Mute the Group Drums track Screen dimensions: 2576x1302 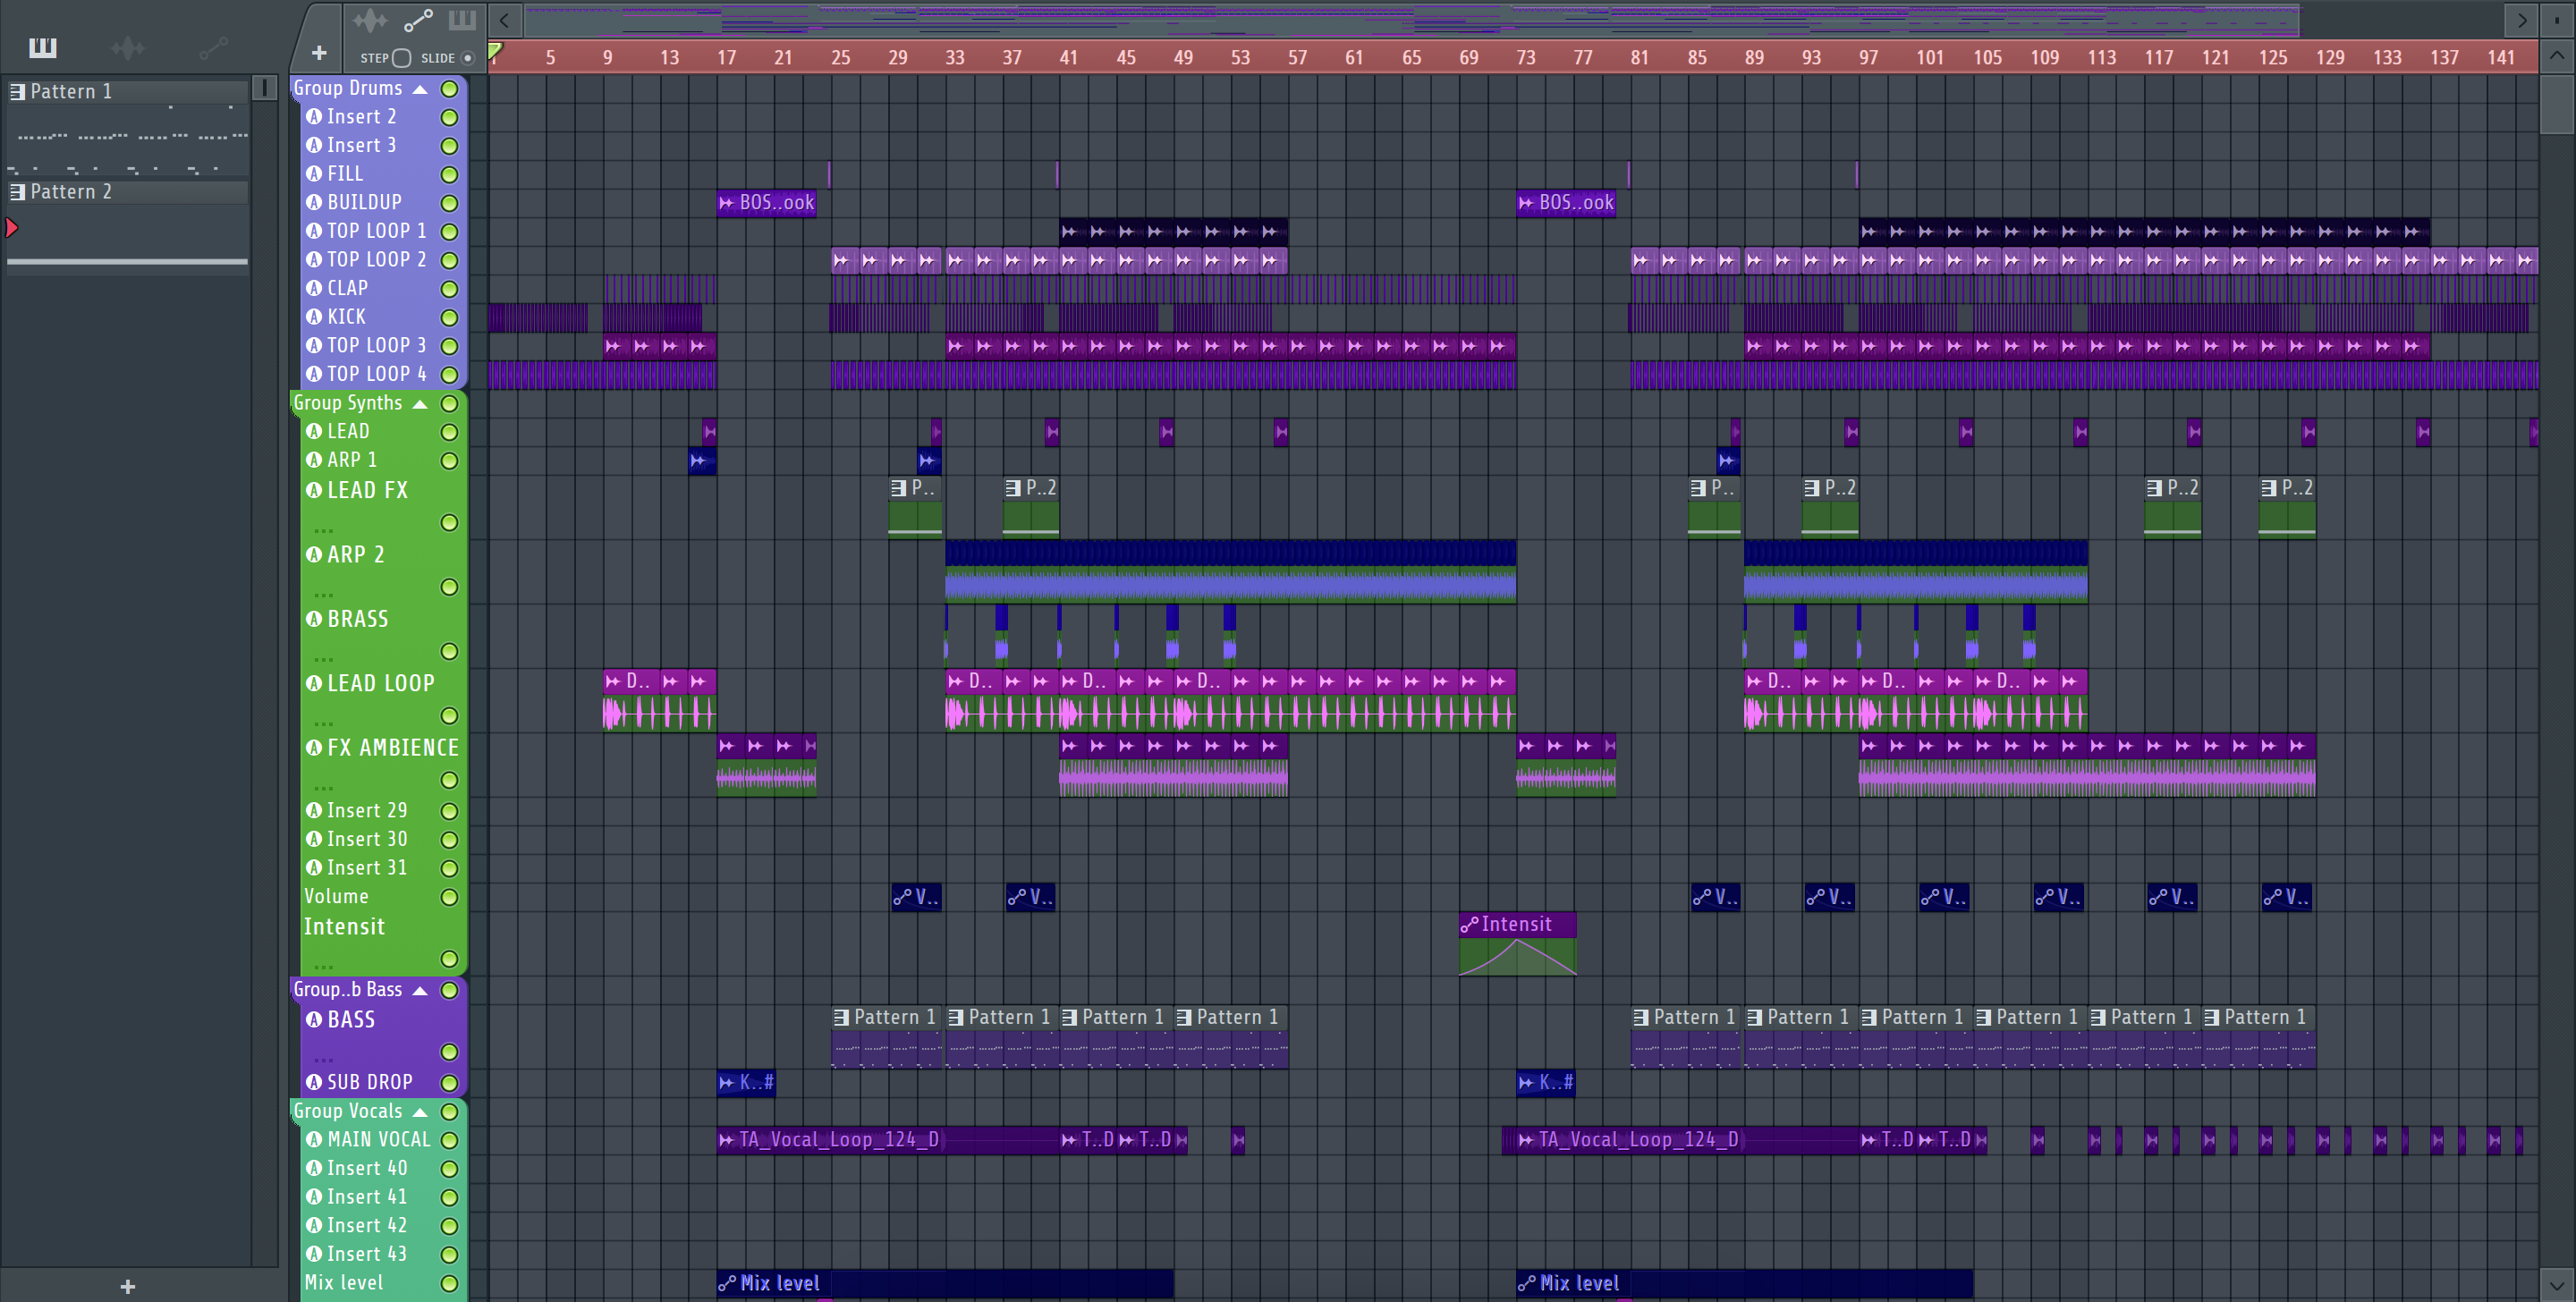click(450, 89)
